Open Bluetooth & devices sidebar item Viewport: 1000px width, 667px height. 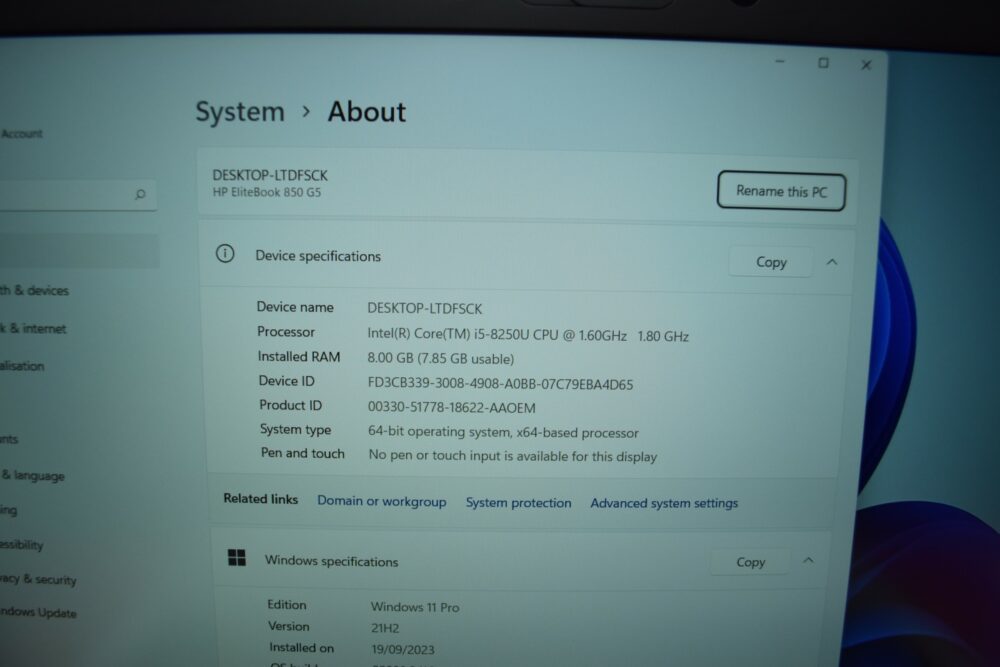click(x=34, y=290)
